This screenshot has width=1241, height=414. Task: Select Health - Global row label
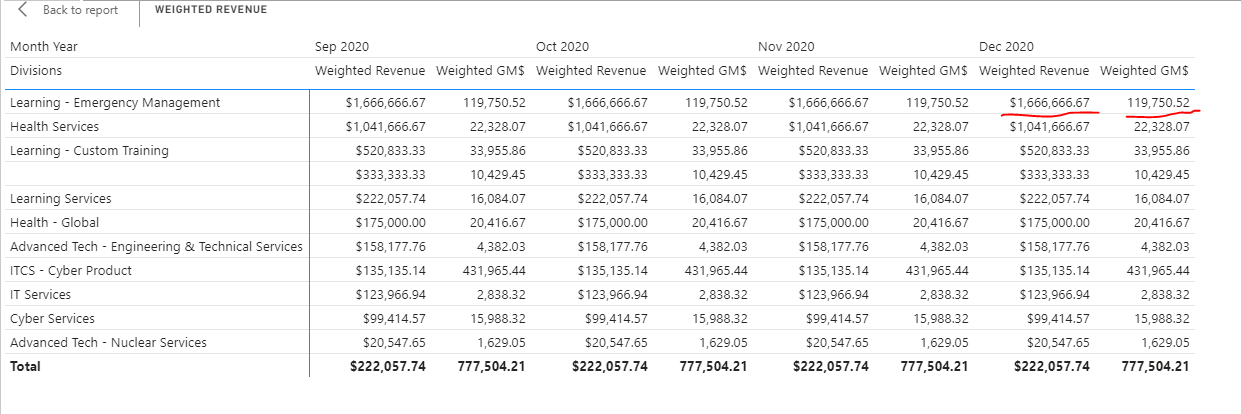pos(55,223)
